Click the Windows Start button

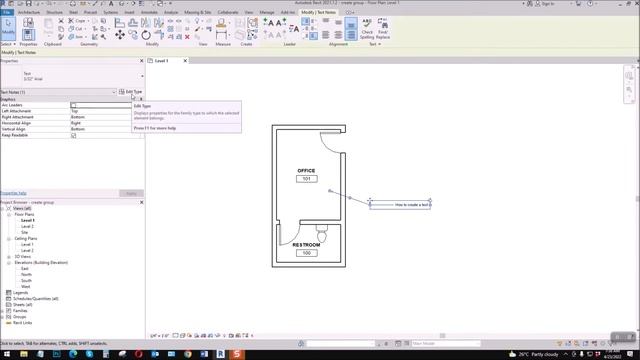[x=7, y=354]
